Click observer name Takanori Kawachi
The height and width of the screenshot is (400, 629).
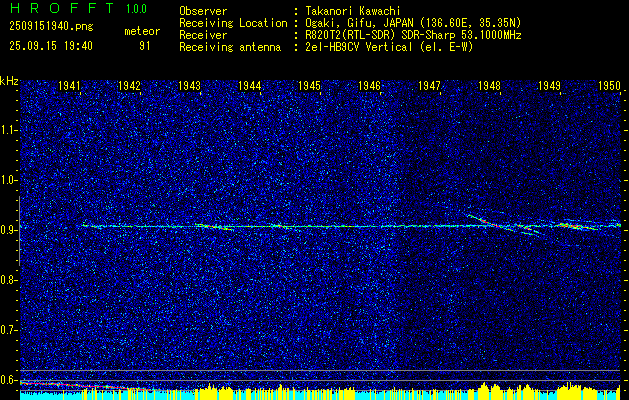[x=352, y=11]
